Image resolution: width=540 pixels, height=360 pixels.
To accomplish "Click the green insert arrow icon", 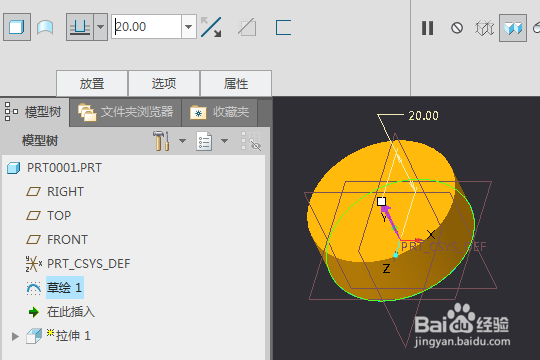I will click(x=34, y=312).
